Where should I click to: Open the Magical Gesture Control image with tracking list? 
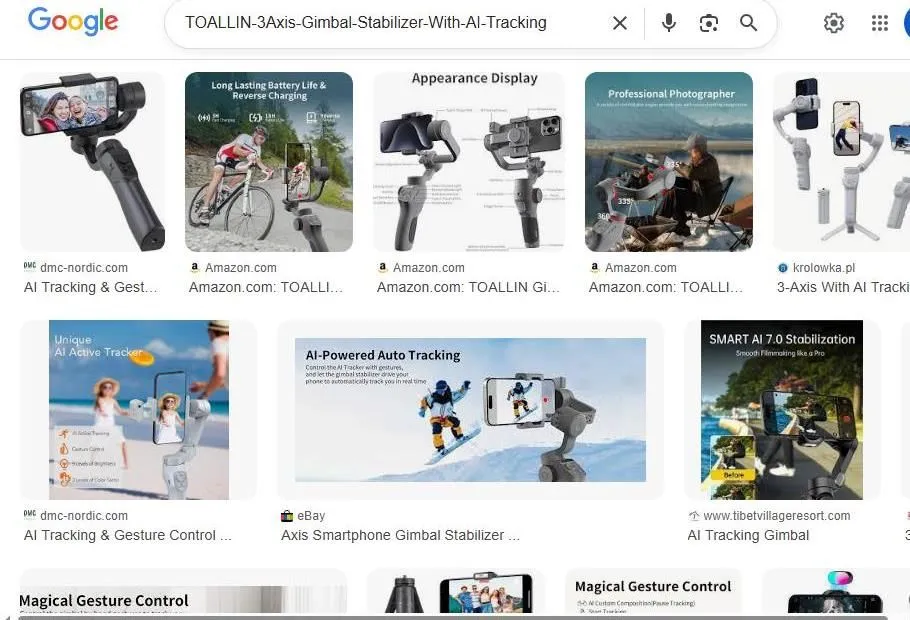[653, 591]
